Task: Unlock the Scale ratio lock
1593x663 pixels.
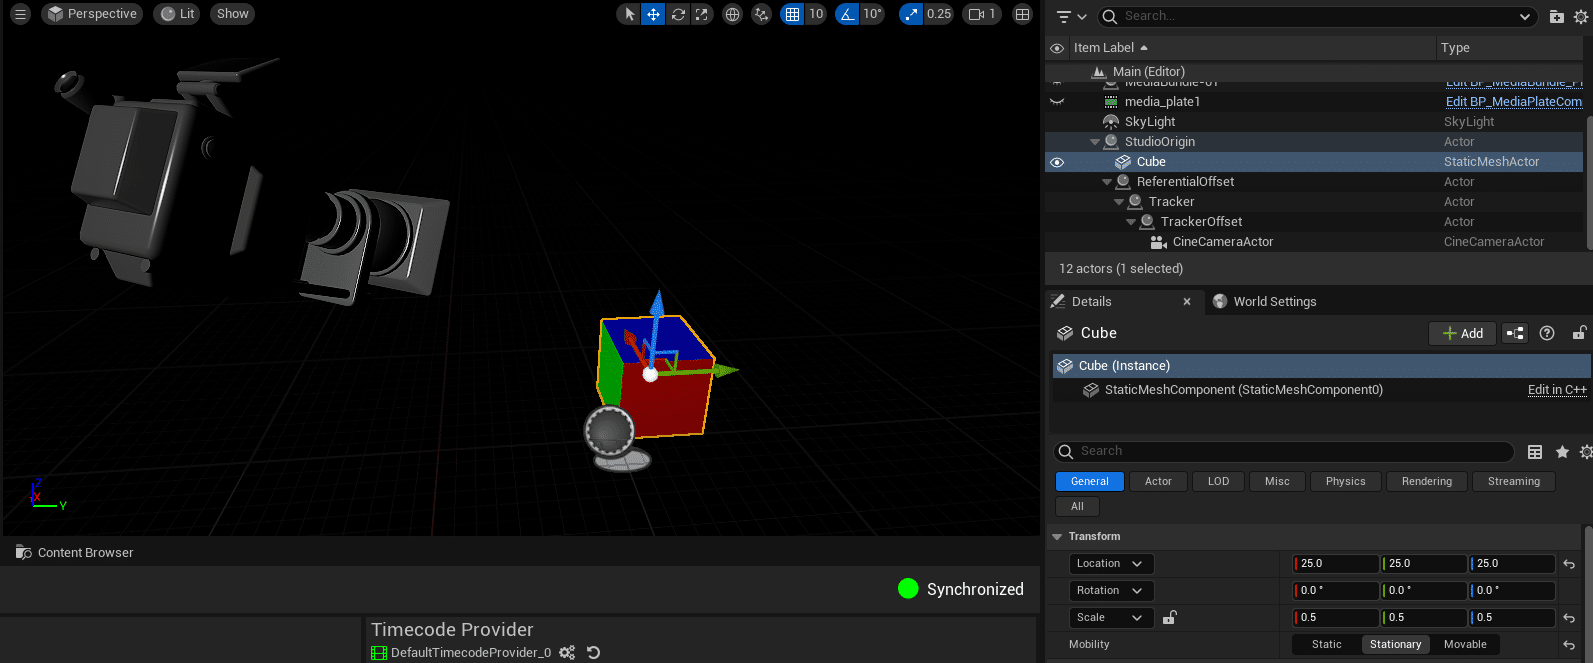Action: click(1169, 618)
